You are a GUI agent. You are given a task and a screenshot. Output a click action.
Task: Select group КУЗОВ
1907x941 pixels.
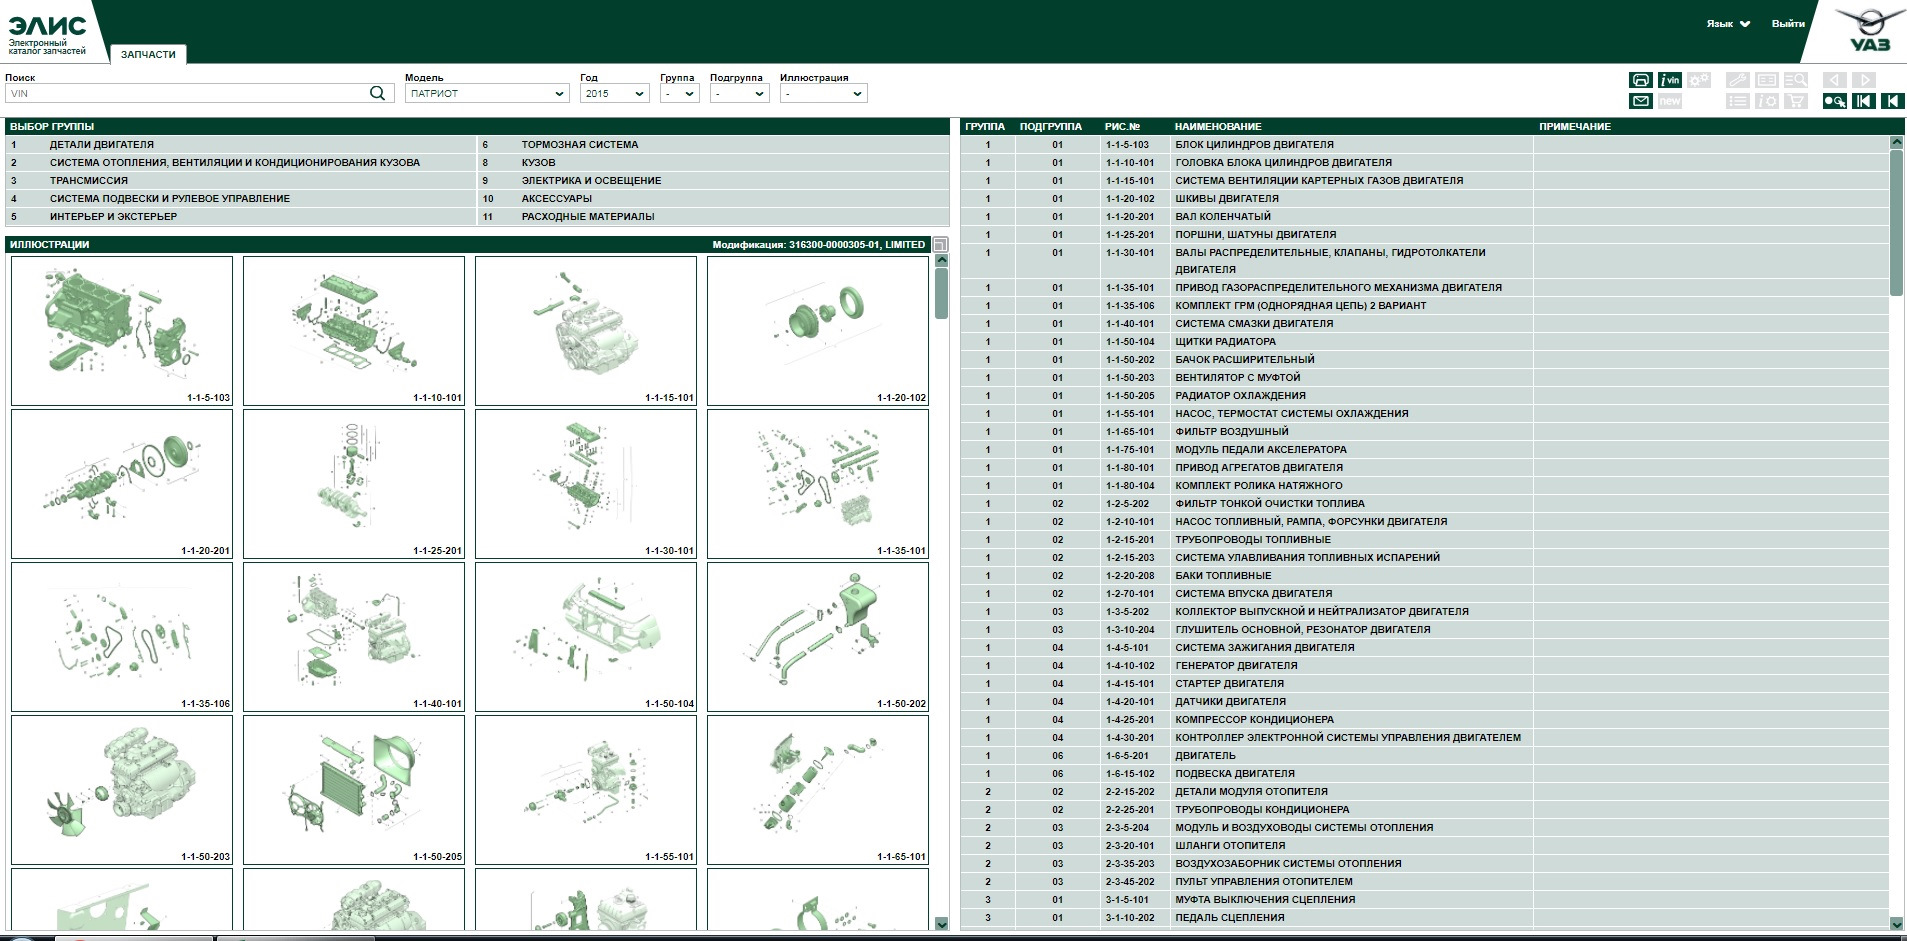point(714,163)
